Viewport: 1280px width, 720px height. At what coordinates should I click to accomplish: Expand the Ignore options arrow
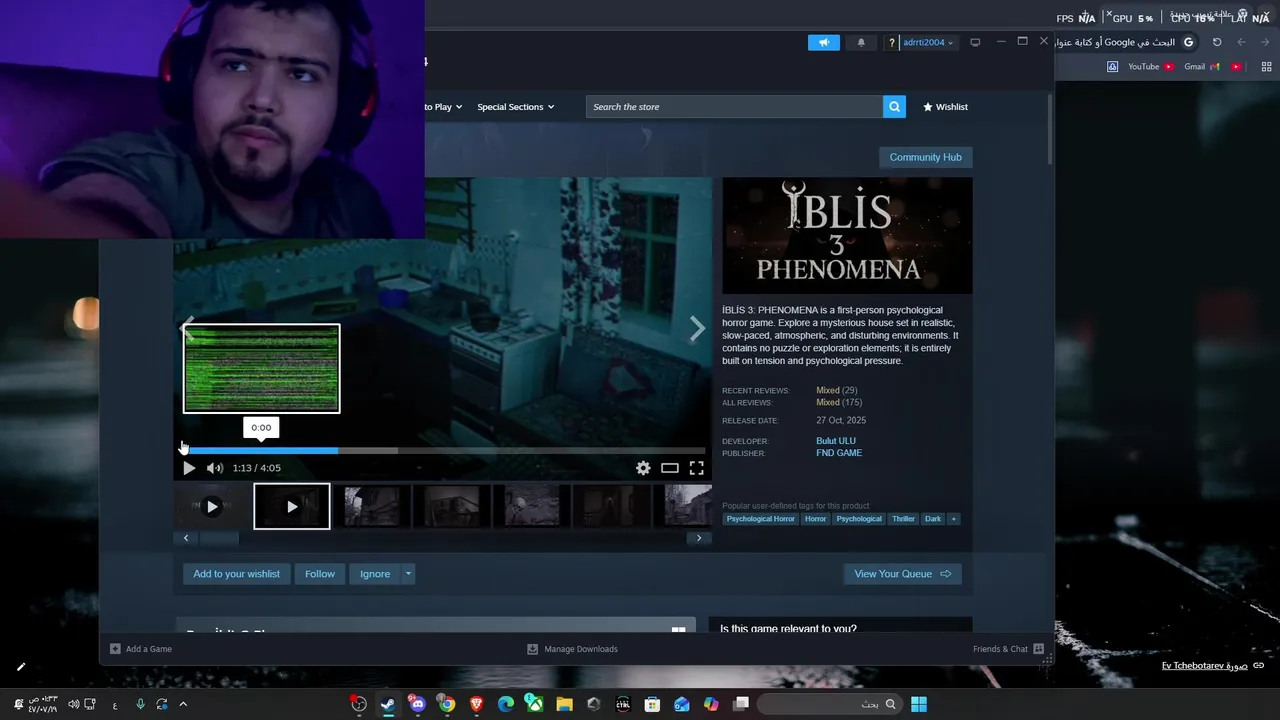pos(408,574)
